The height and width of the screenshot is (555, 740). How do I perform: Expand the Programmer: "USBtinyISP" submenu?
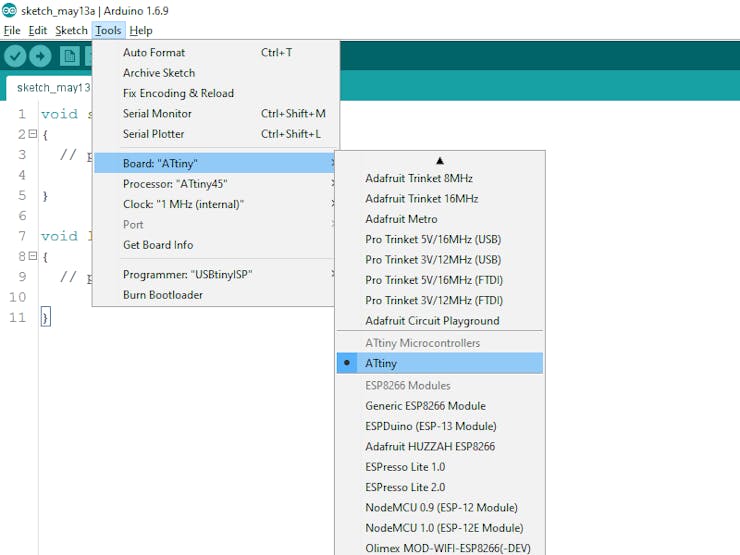point(215,274)
